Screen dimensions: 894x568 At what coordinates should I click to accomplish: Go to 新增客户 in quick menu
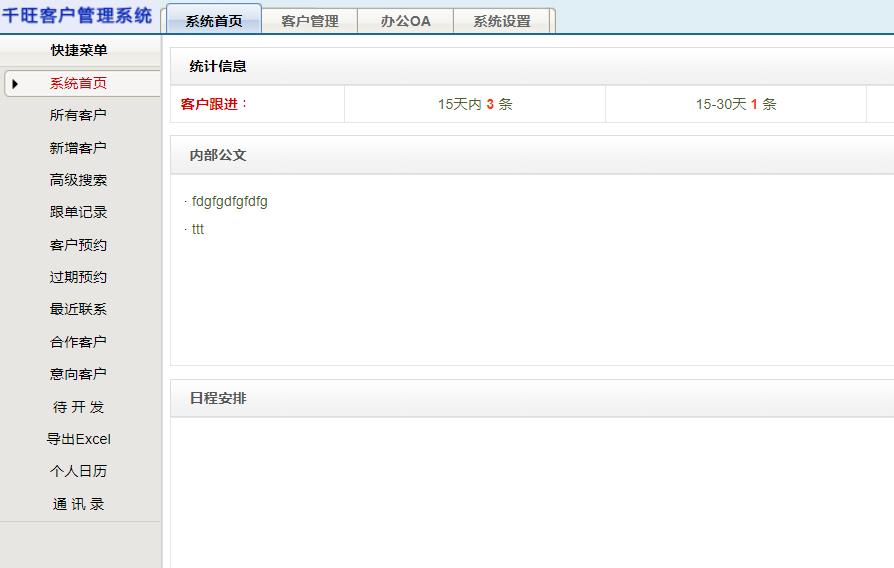coord(78,148)
